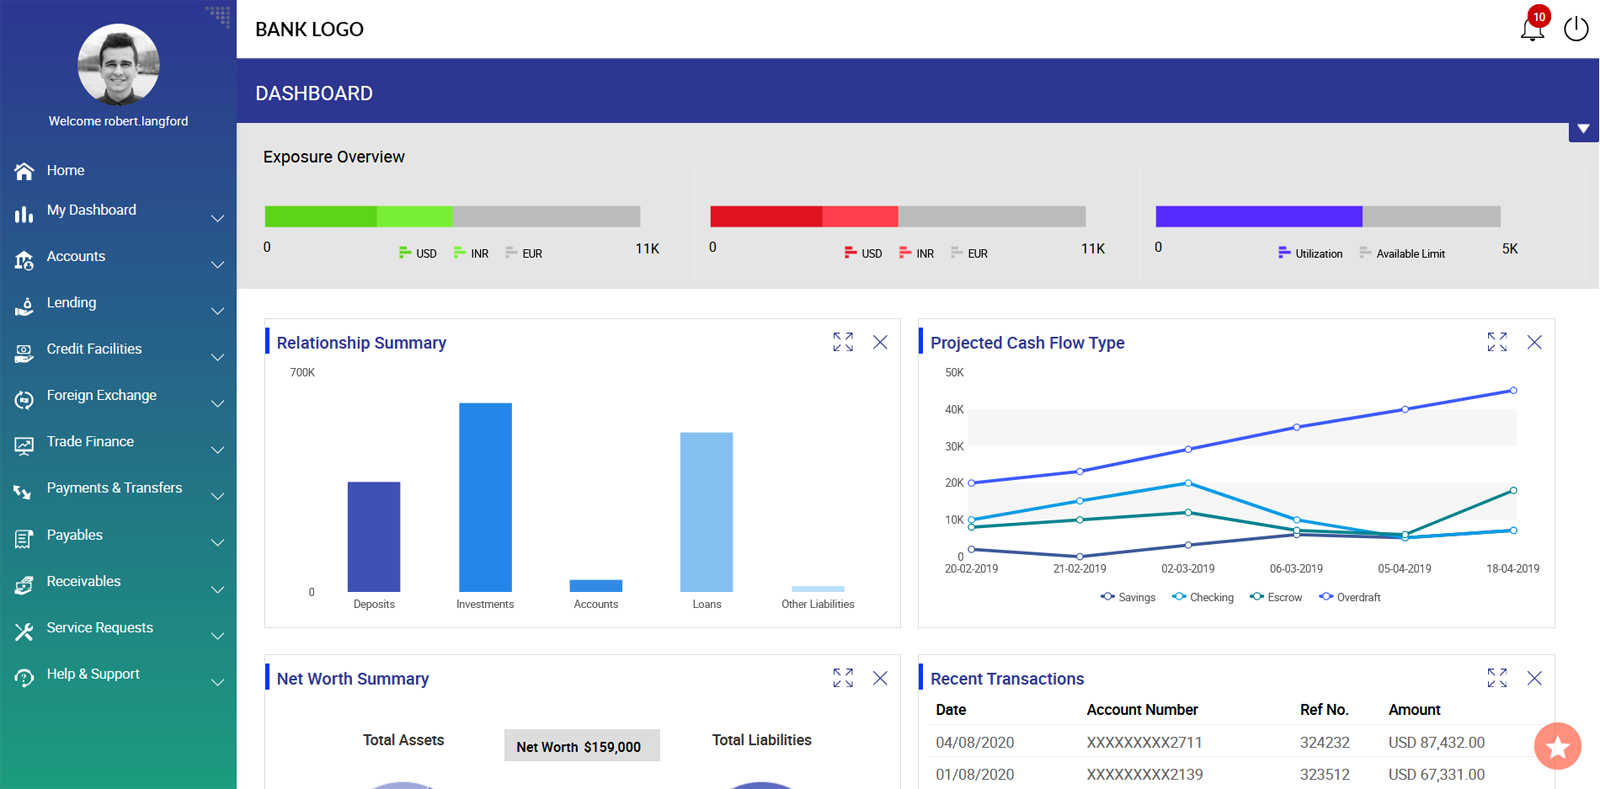
Task: Close the Net Worth Summary widget
Action: [x=880, y=678]
